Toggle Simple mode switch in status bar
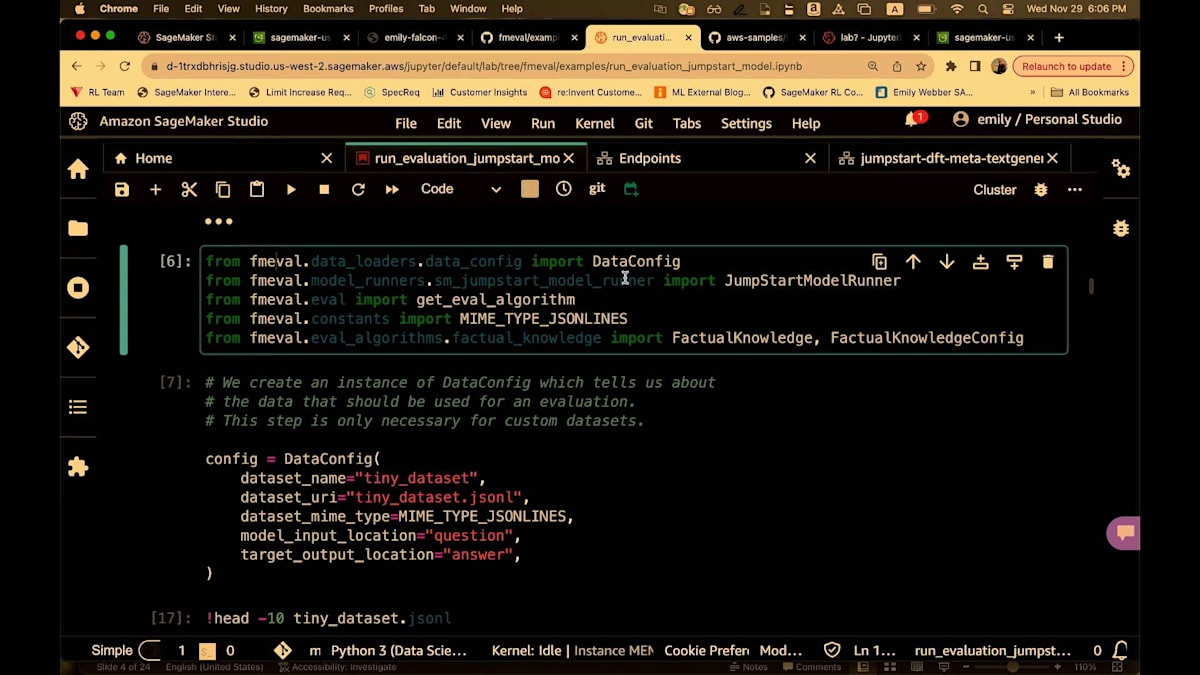This screenshot has height=675, width=1200. [x=150, y=650]
